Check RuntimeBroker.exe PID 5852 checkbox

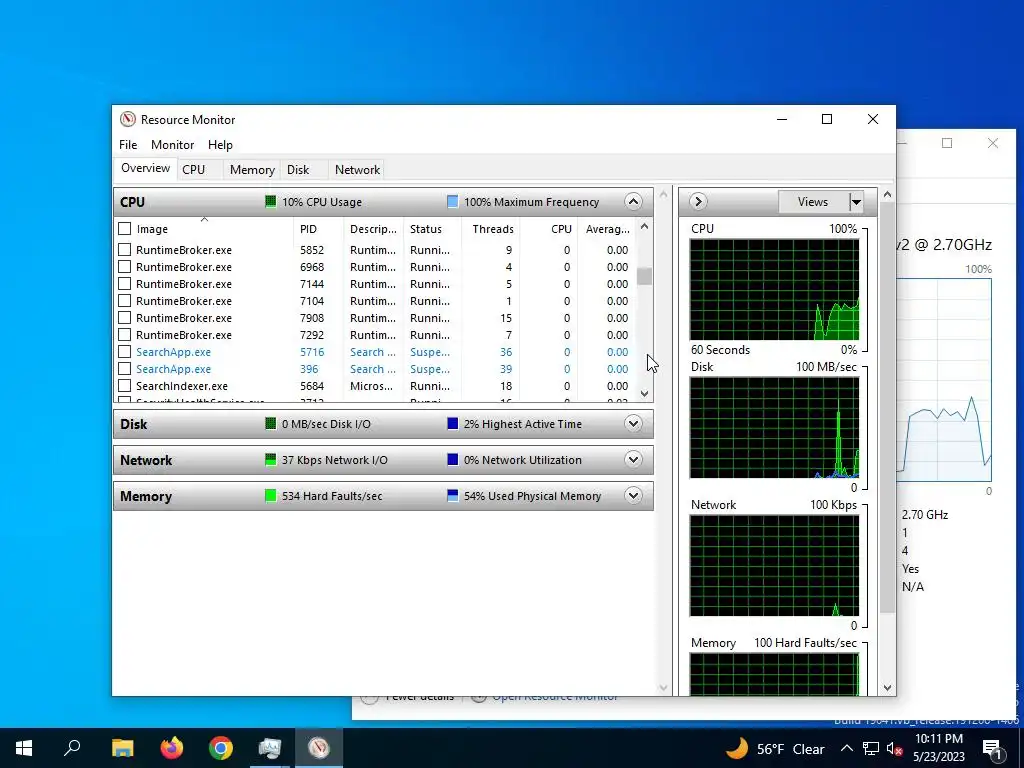coord(125,249)
